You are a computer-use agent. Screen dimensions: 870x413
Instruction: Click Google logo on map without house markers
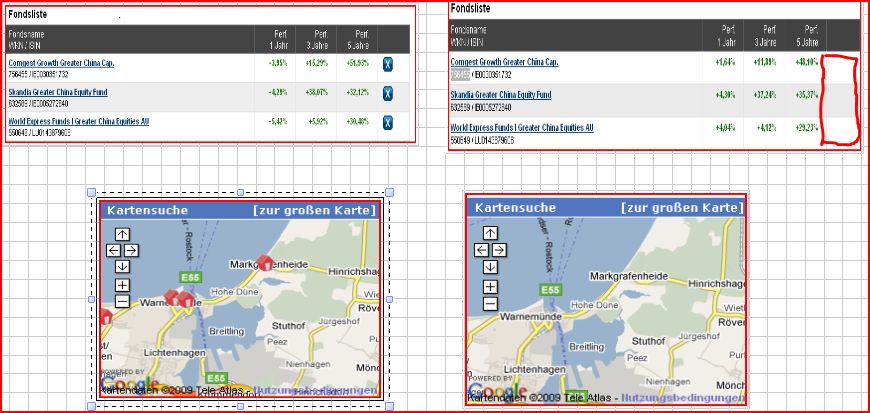pyautogui.click(x=497, y=390)
